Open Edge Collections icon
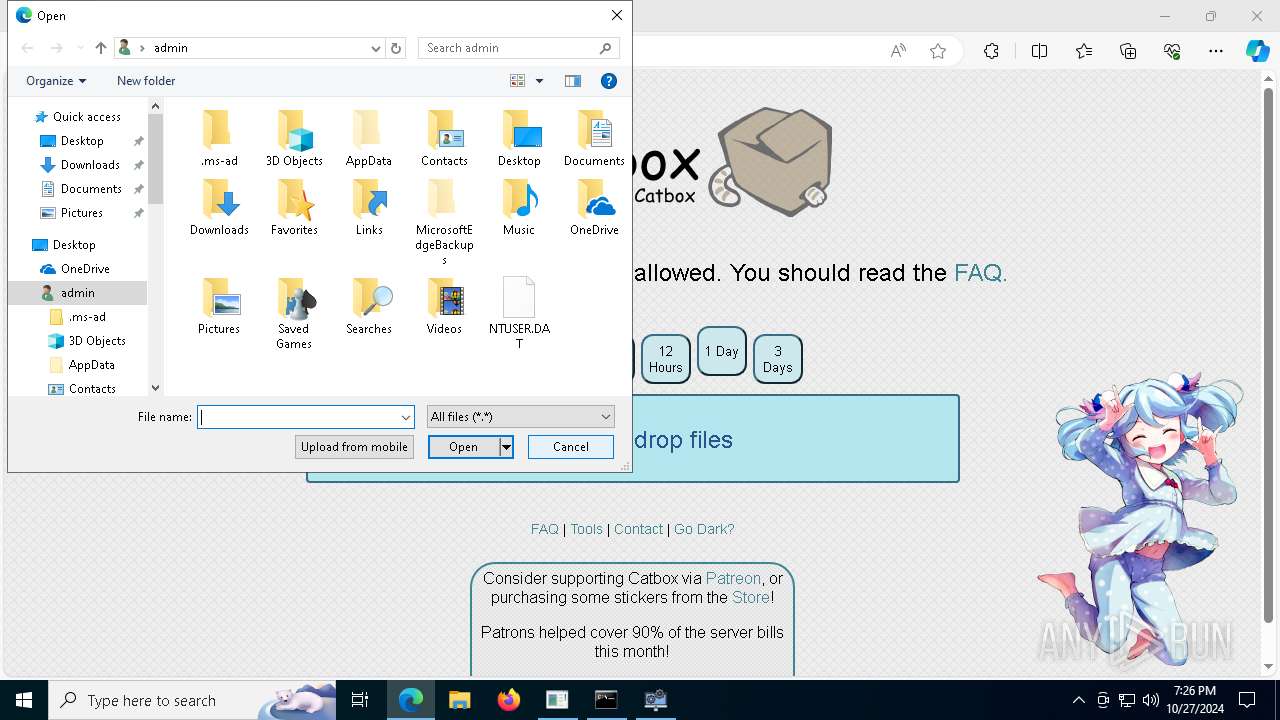Viewport: 1280px width, 720px height. 1128,51
